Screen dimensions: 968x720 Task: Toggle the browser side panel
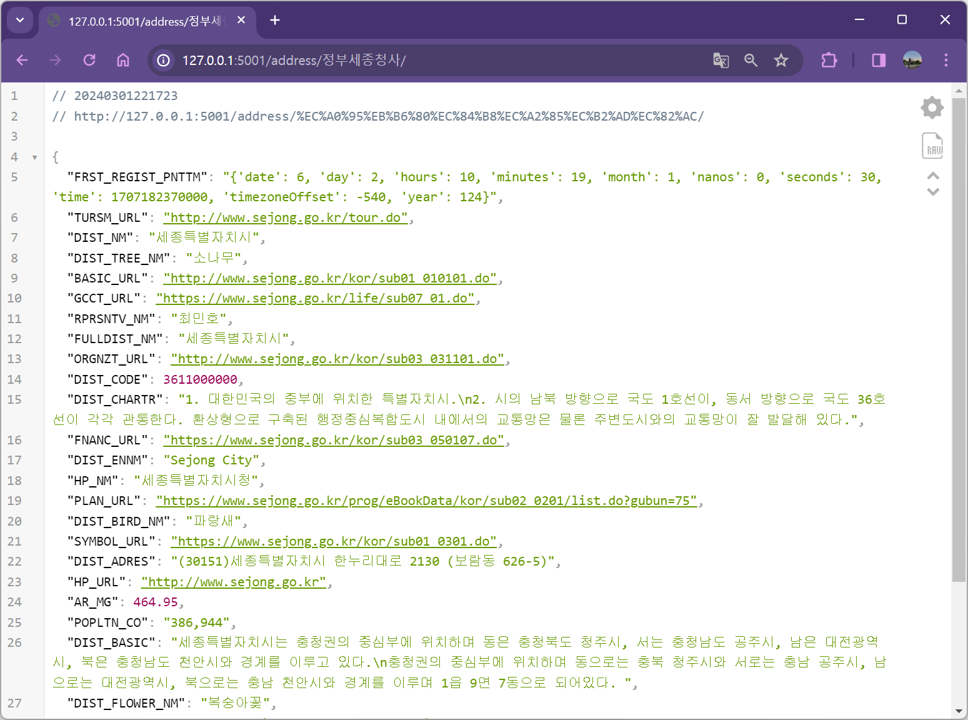tap(878, 61)
